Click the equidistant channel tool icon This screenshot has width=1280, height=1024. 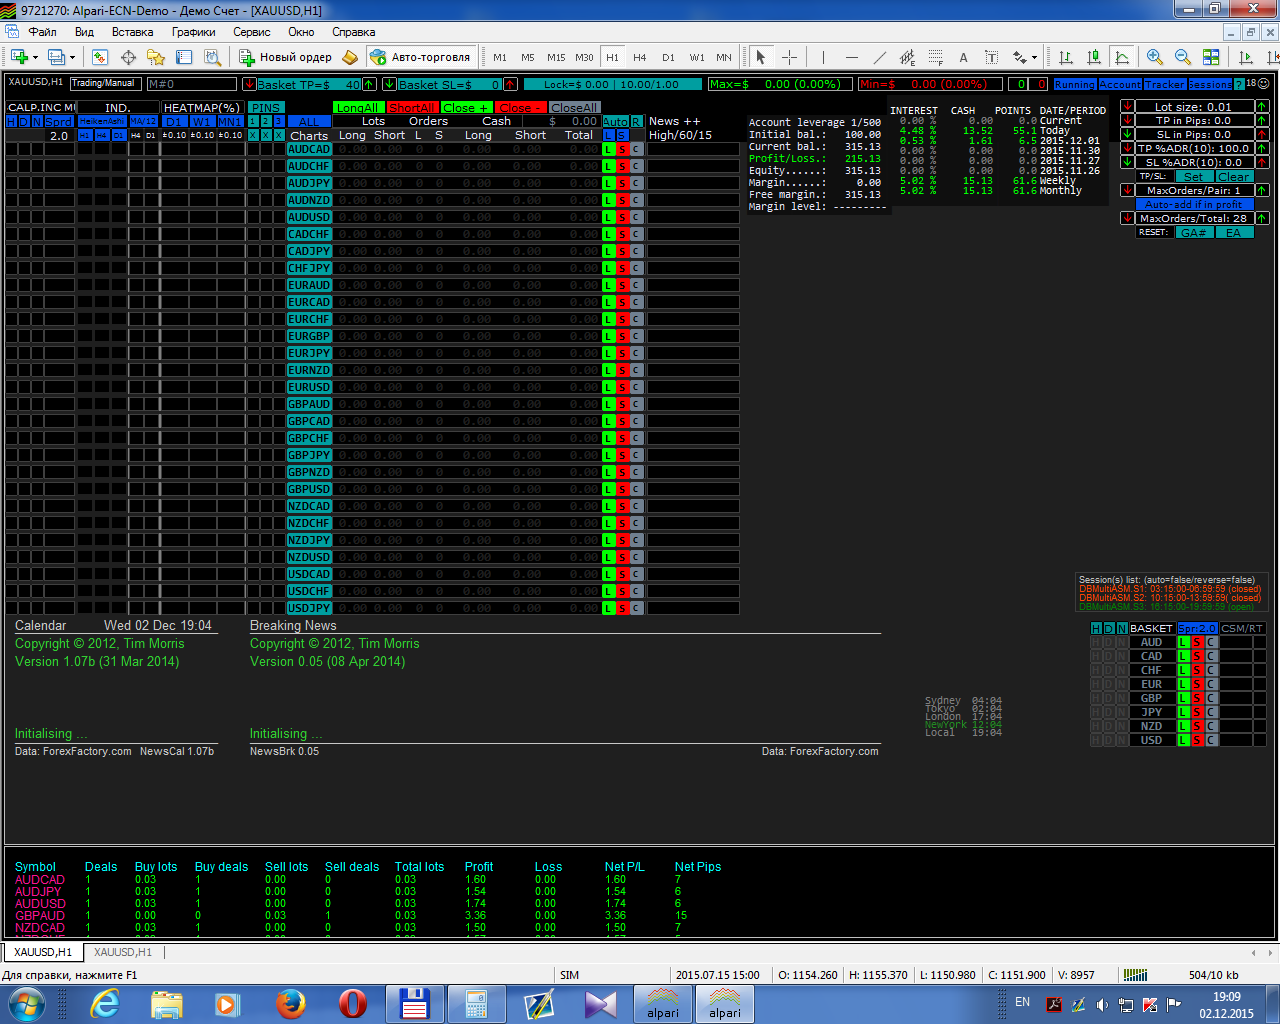[907, 57]
